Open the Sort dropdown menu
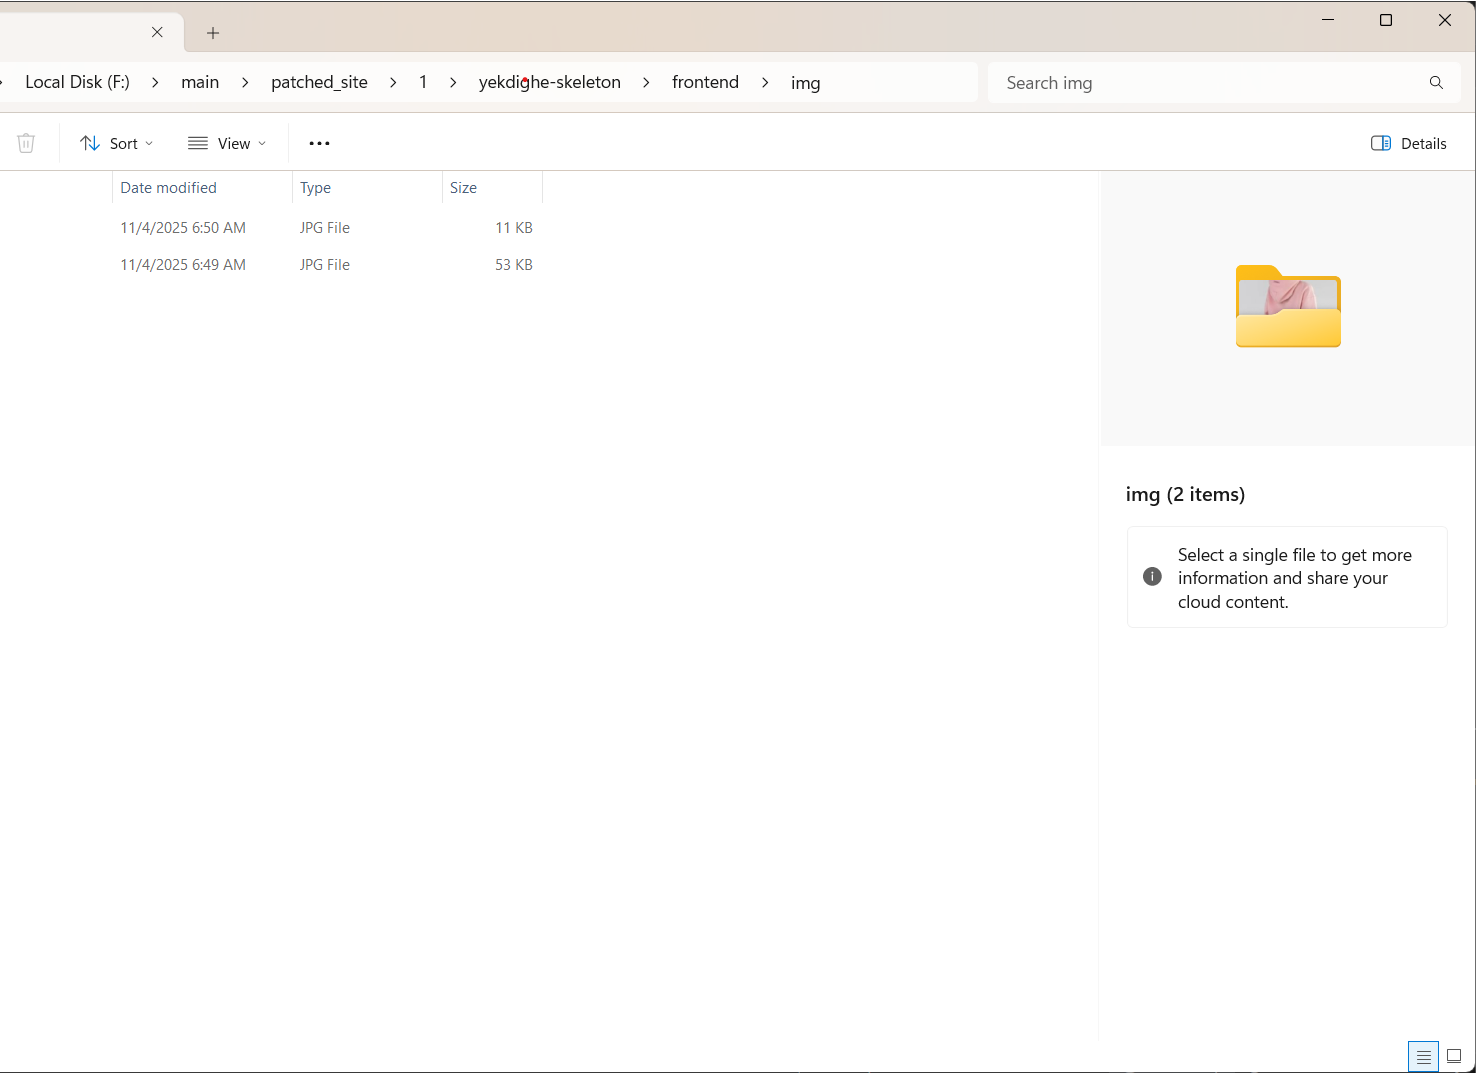1476x1073 pixels. (x=117, y=143)
